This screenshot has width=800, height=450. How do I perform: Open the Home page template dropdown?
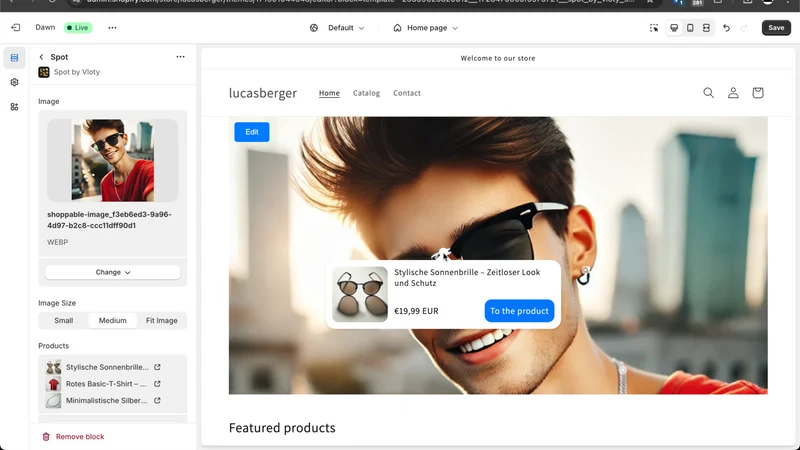(432, 28)
